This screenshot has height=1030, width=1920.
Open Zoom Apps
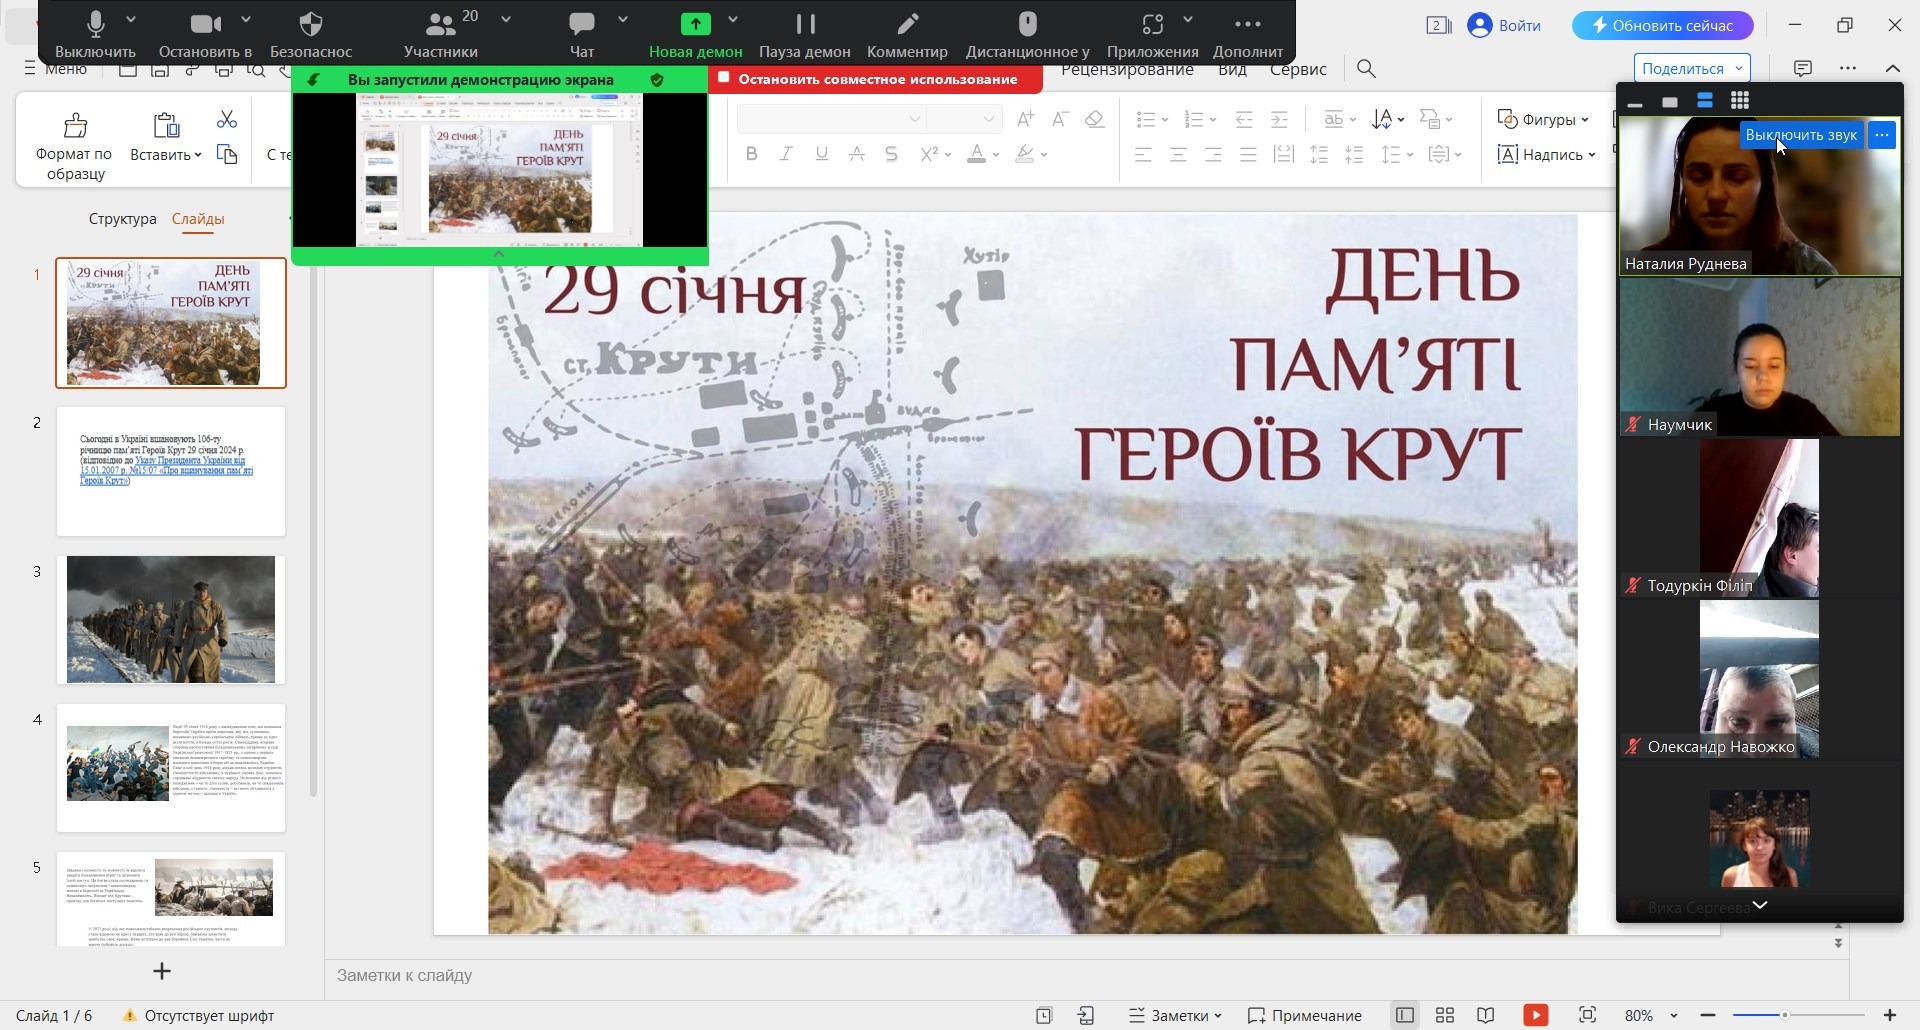1152,35
